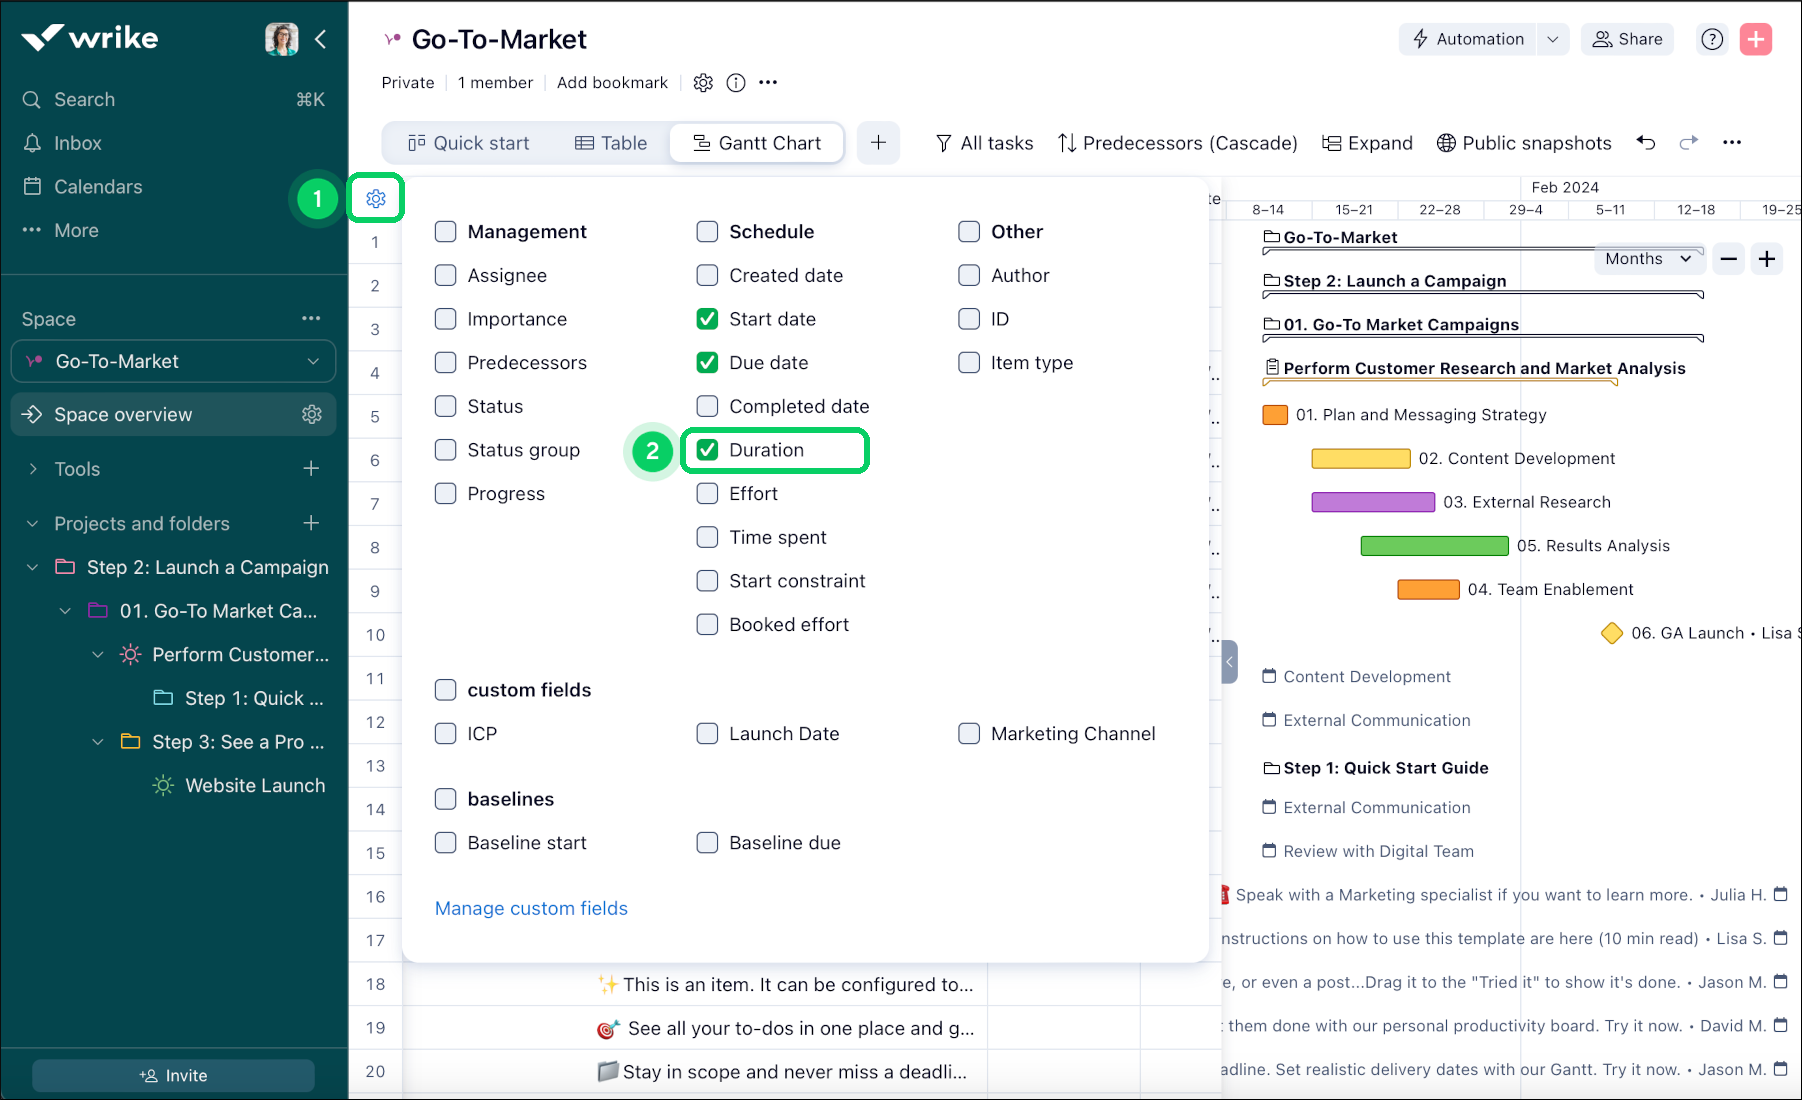Click the Automation lightning icon
Image resolution: width=1802 pixels, height=1100 pixels.
click(x=1419, y=39)
